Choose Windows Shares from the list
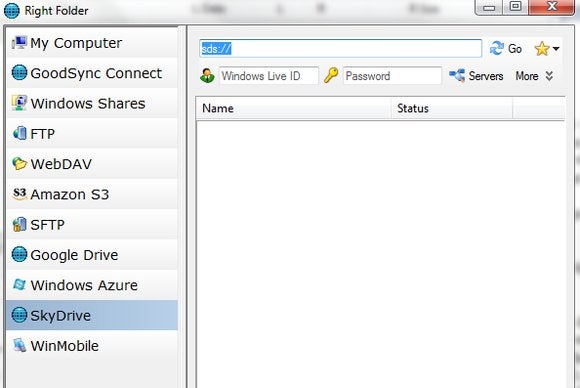 click(92, 103)
